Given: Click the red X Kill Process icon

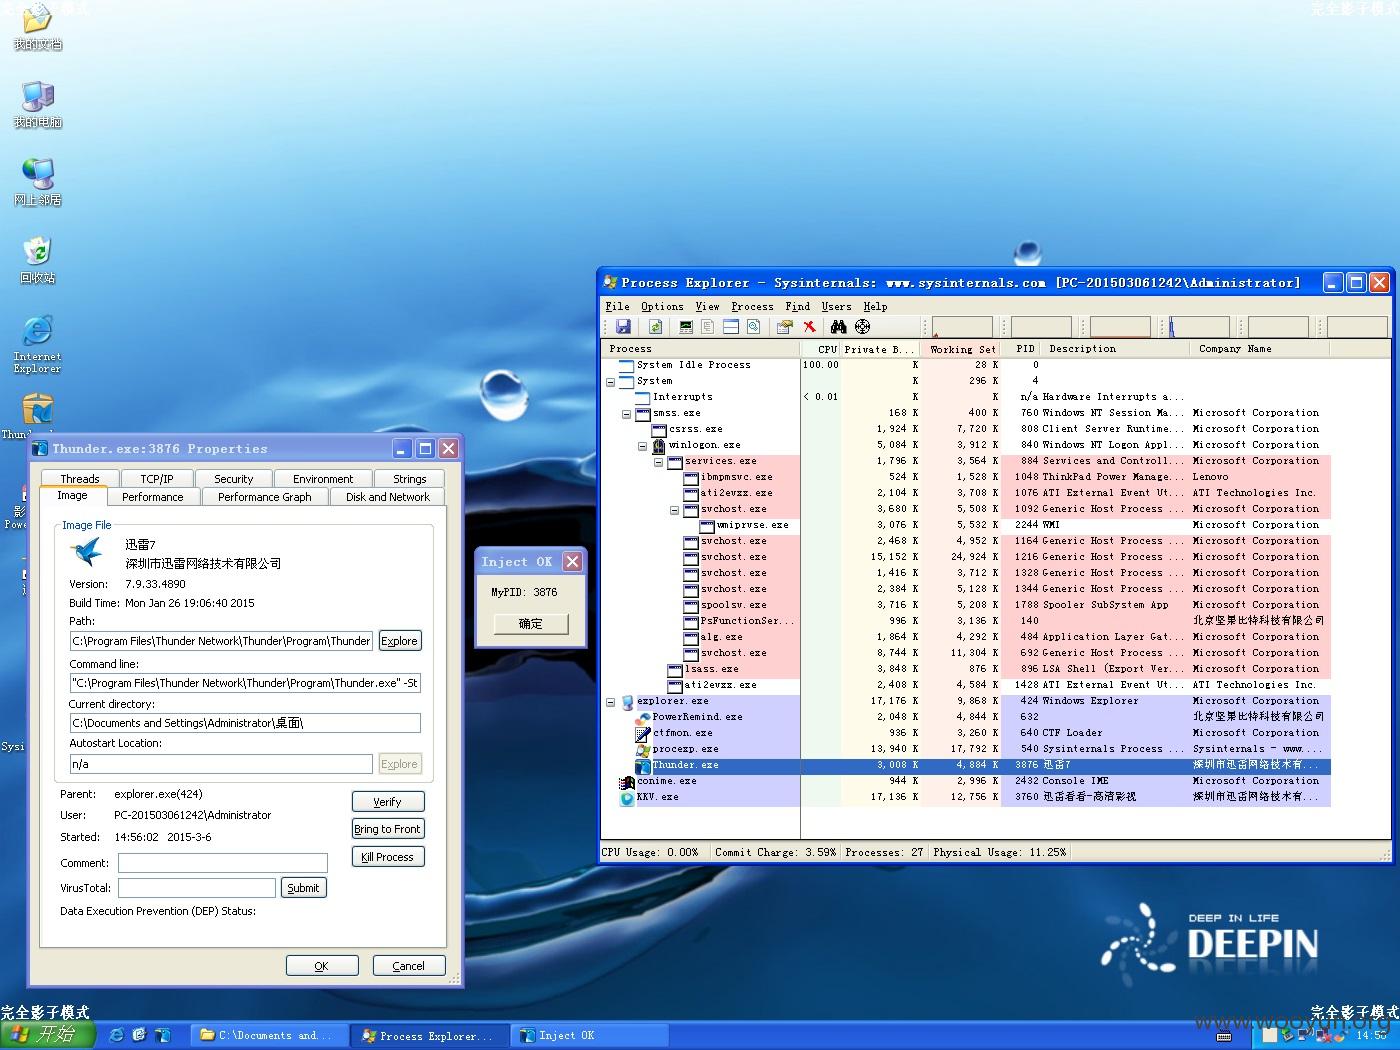Looking at the screenshot, I should 809,327.
